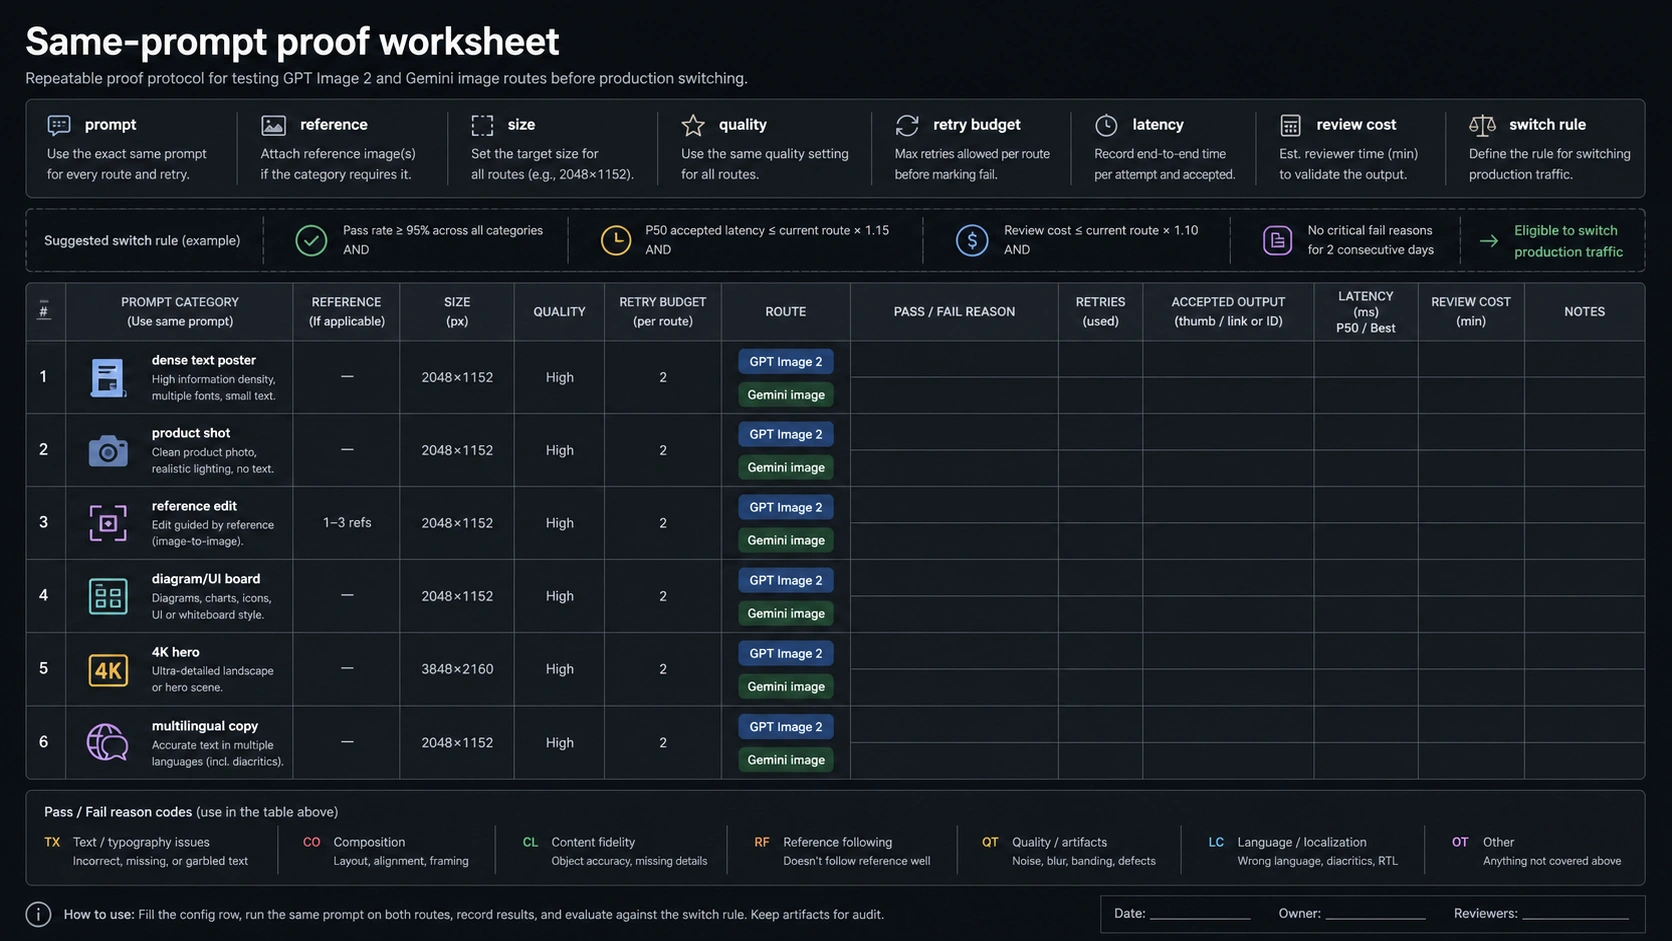This screenshot has height=941, width=1672.
Task: Click the dense text poster document icon
Action: (x=108, y=378)
